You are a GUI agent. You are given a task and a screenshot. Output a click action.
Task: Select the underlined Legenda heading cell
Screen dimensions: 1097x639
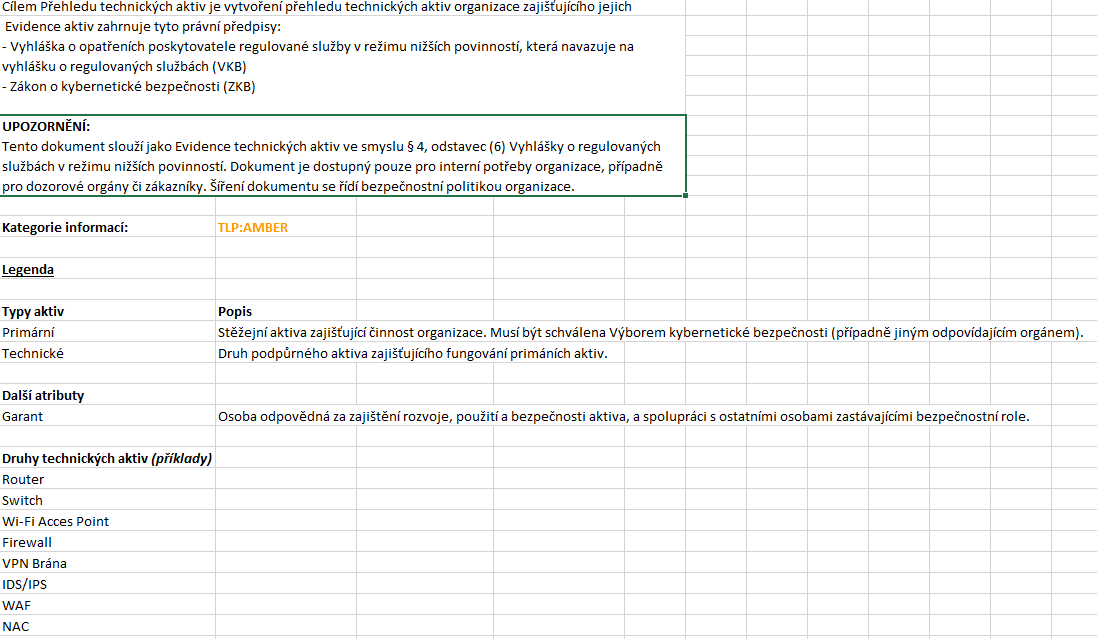coord(28,270)
